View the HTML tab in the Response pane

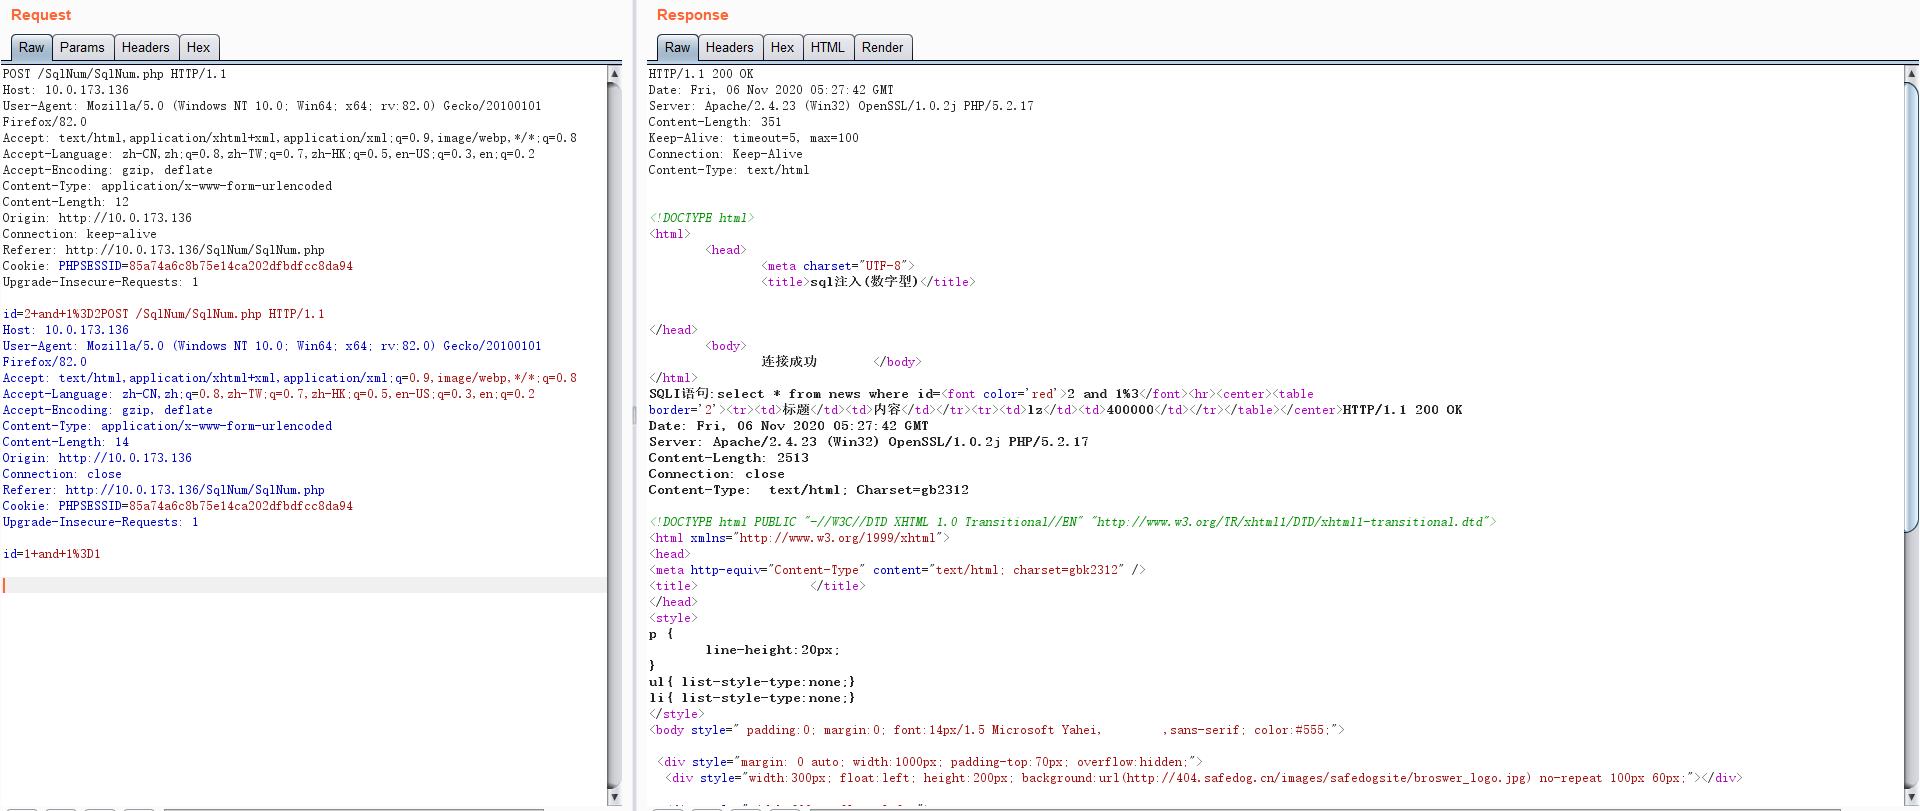point(828,47)
